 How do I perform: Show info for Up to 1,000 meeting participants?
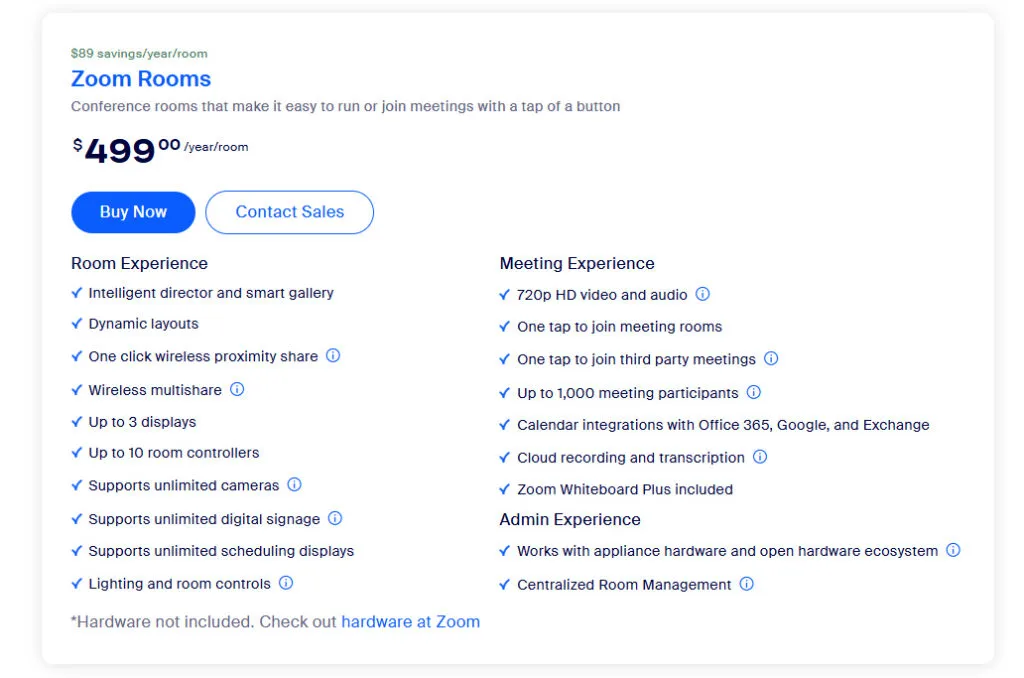754,392
